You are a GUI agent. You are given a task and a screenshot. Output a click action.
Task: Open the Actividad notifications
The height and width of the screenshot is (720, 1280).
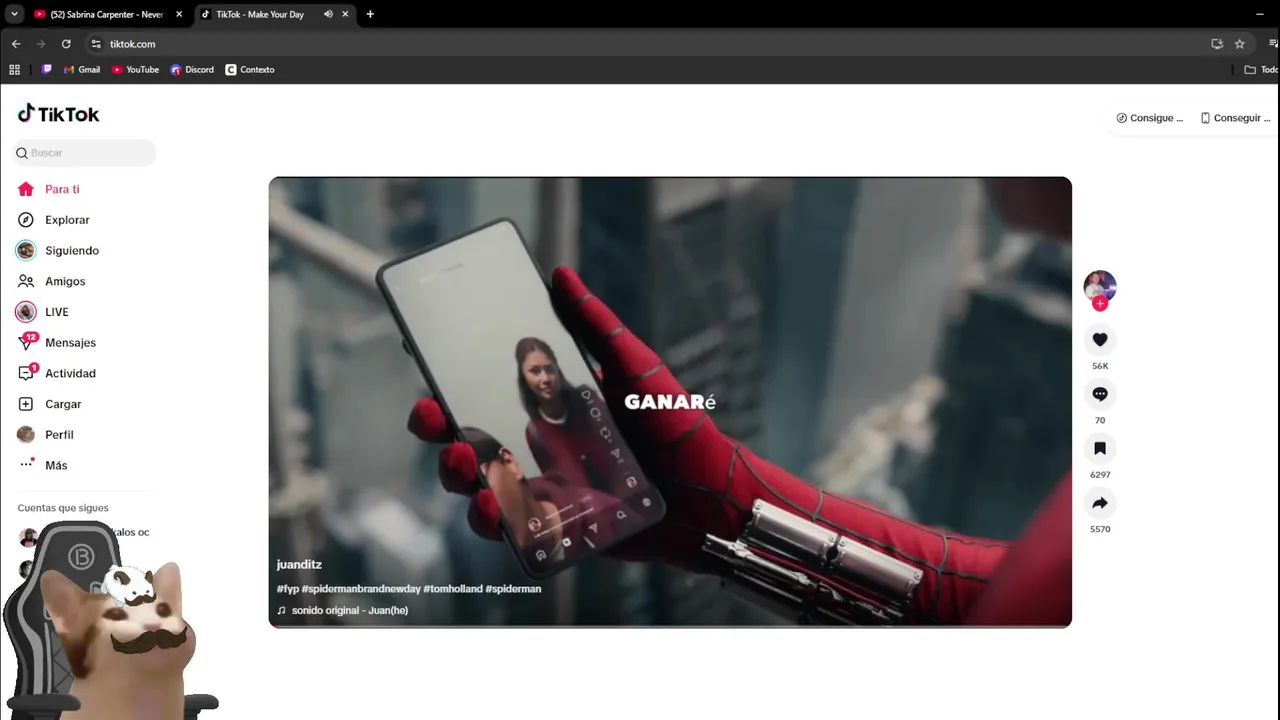[57, 373]
